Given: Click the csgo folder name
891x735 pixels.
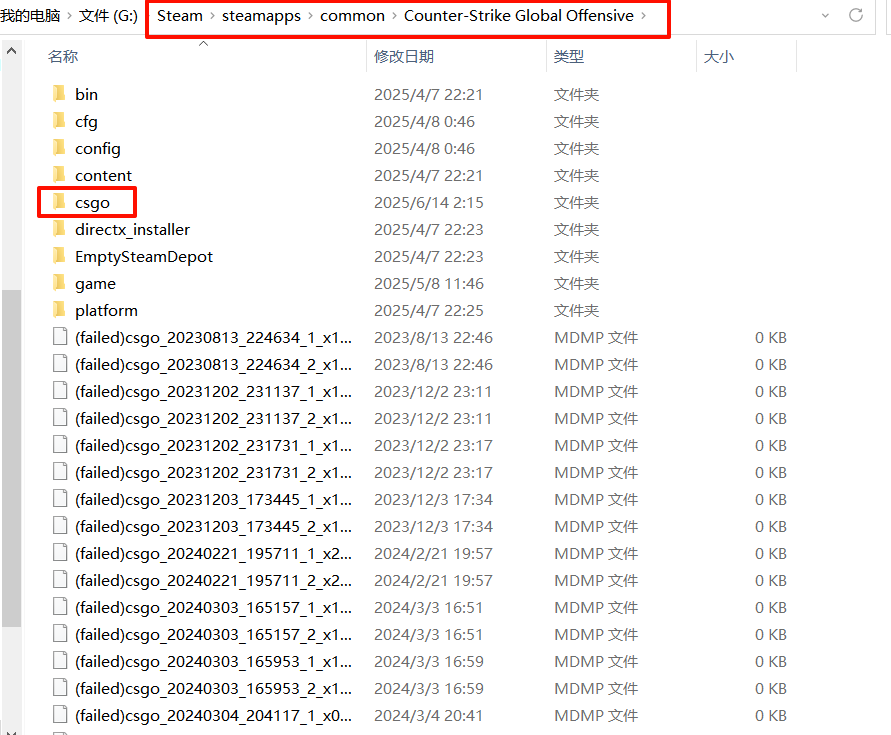Looking at the screenshot, I should tap(92, 203).
